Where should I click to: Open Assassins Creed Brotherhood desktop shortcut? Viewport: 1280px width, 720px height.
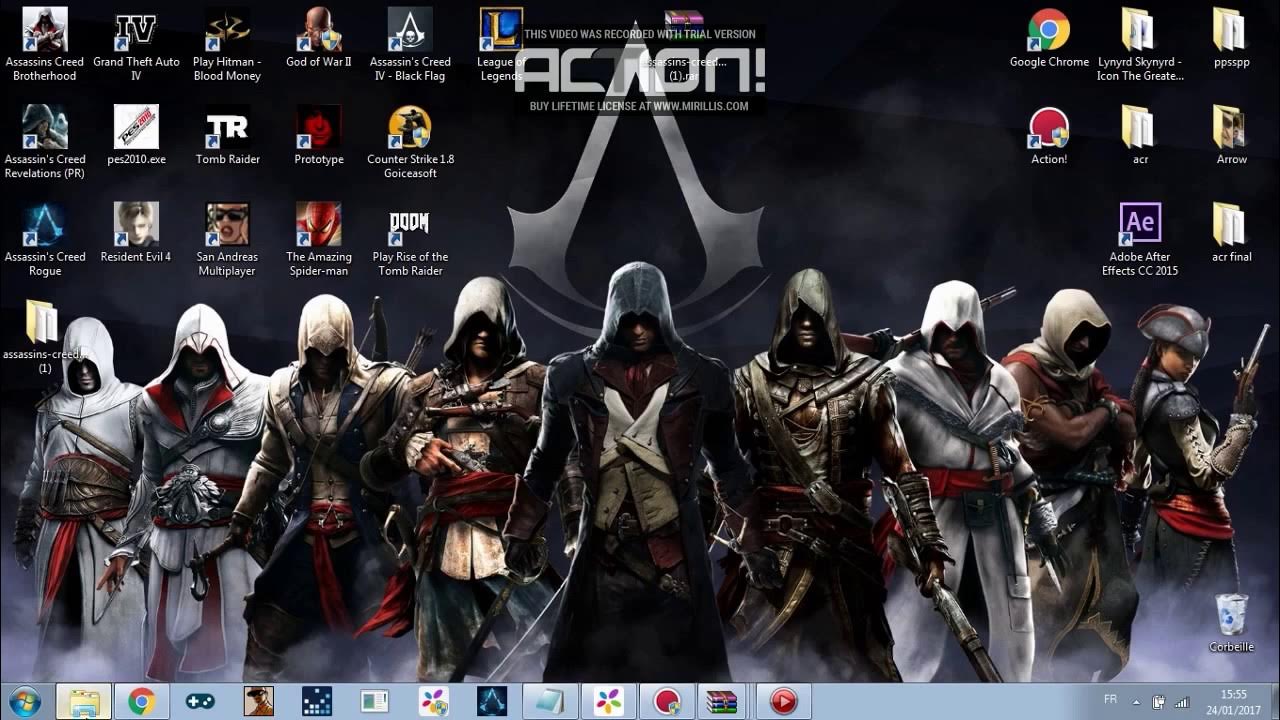[x=45, y=44]
